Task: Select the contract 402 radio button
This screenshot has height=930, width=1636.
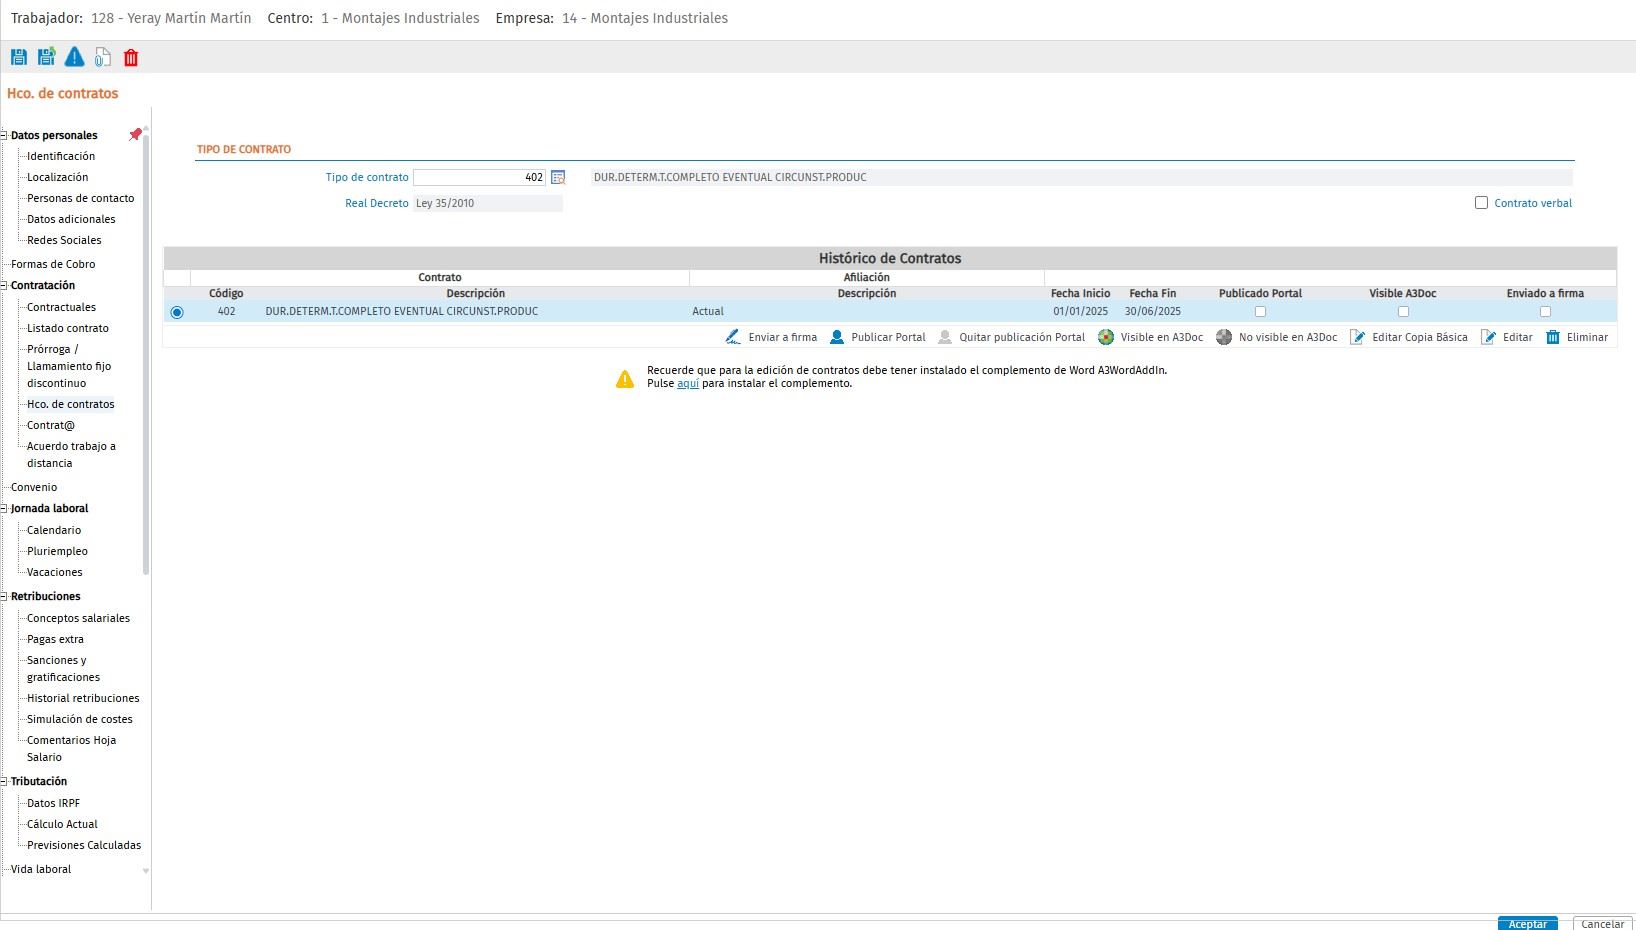Action: tap(177, 312)
